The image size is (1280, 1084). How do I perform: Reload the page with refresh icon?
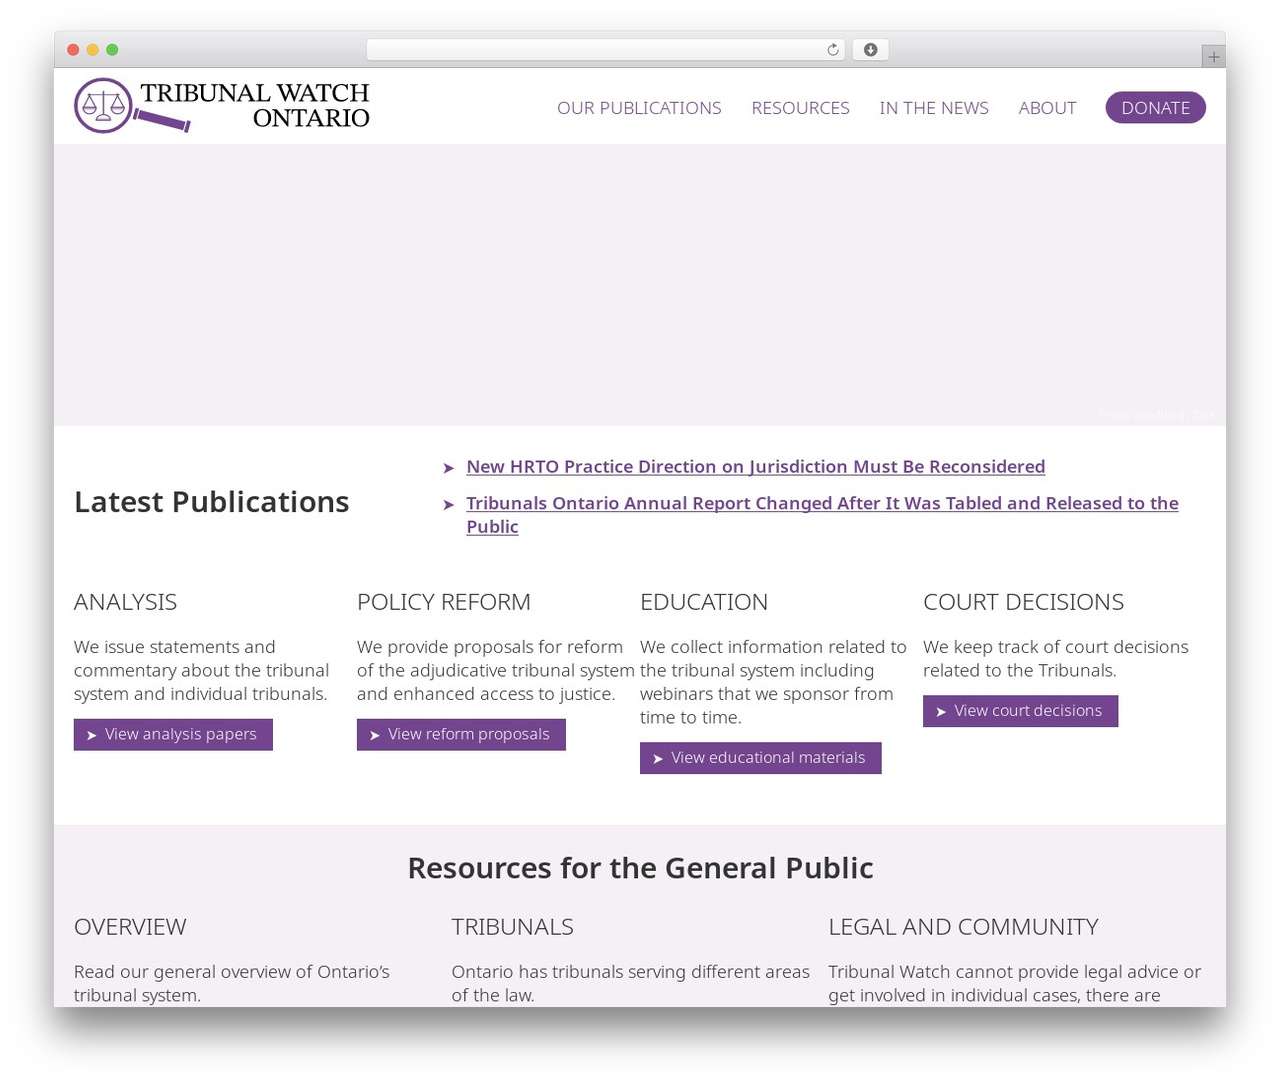[x=832, y=50]
